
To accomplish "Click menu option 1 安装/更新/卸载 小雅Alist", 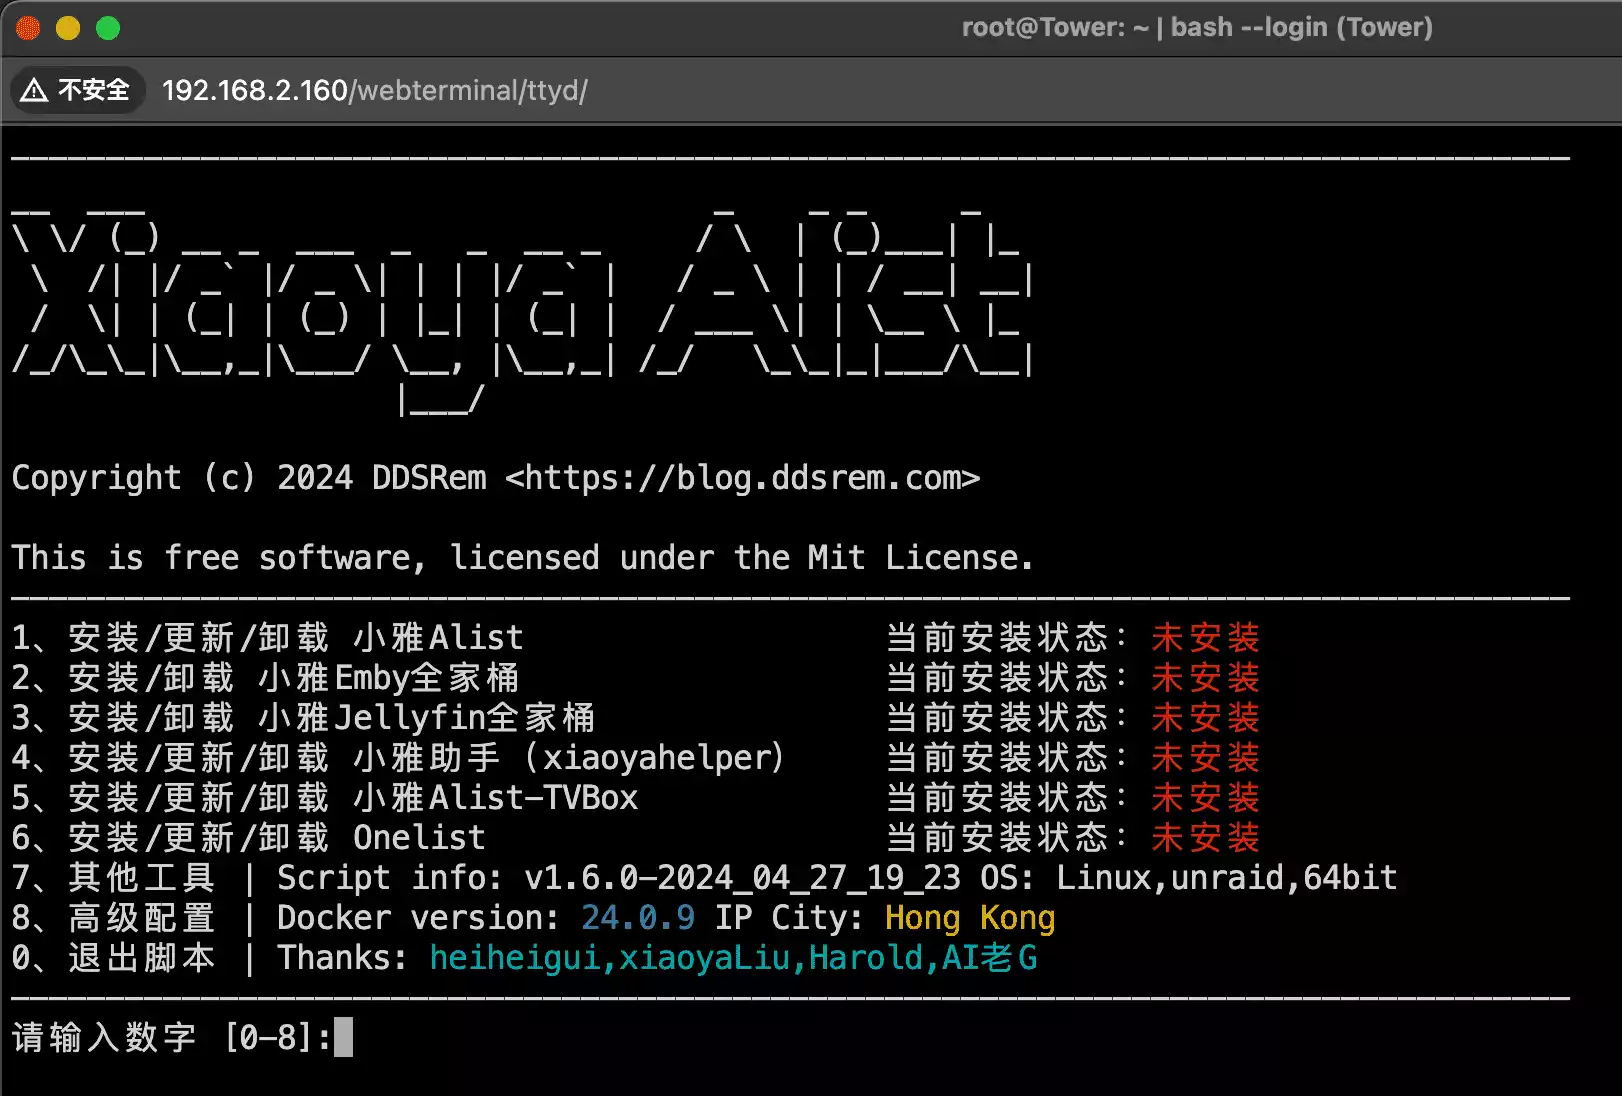I will point(268,638).
